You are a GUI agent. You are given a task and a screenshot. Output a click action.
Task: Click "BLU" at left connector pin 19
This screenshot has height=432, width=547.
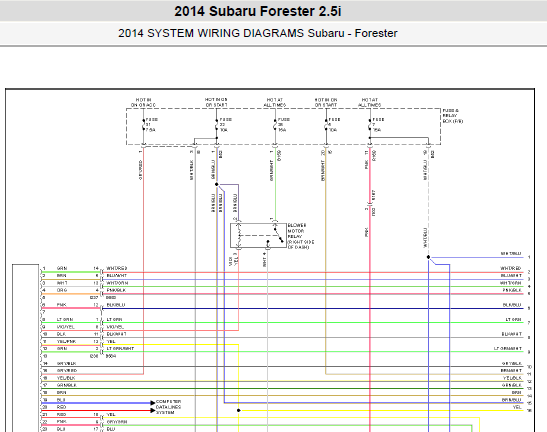tap(61, 400)
